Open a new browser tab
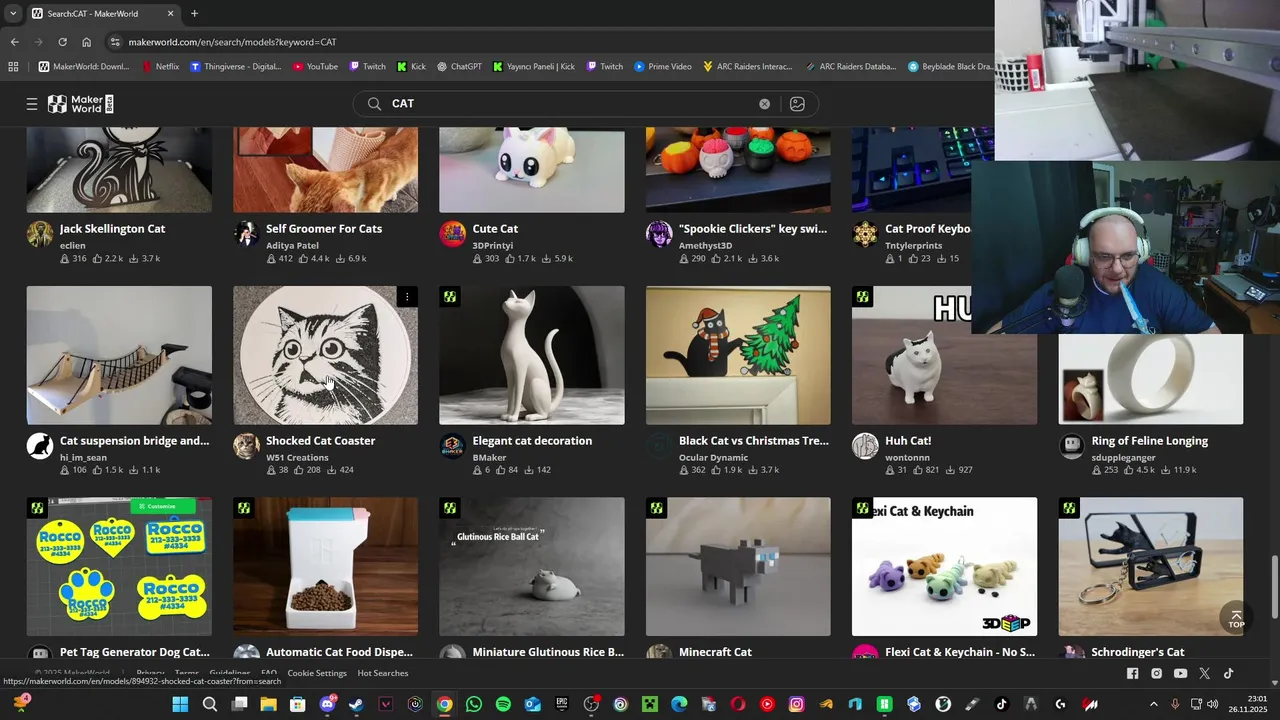 point(194,14)
